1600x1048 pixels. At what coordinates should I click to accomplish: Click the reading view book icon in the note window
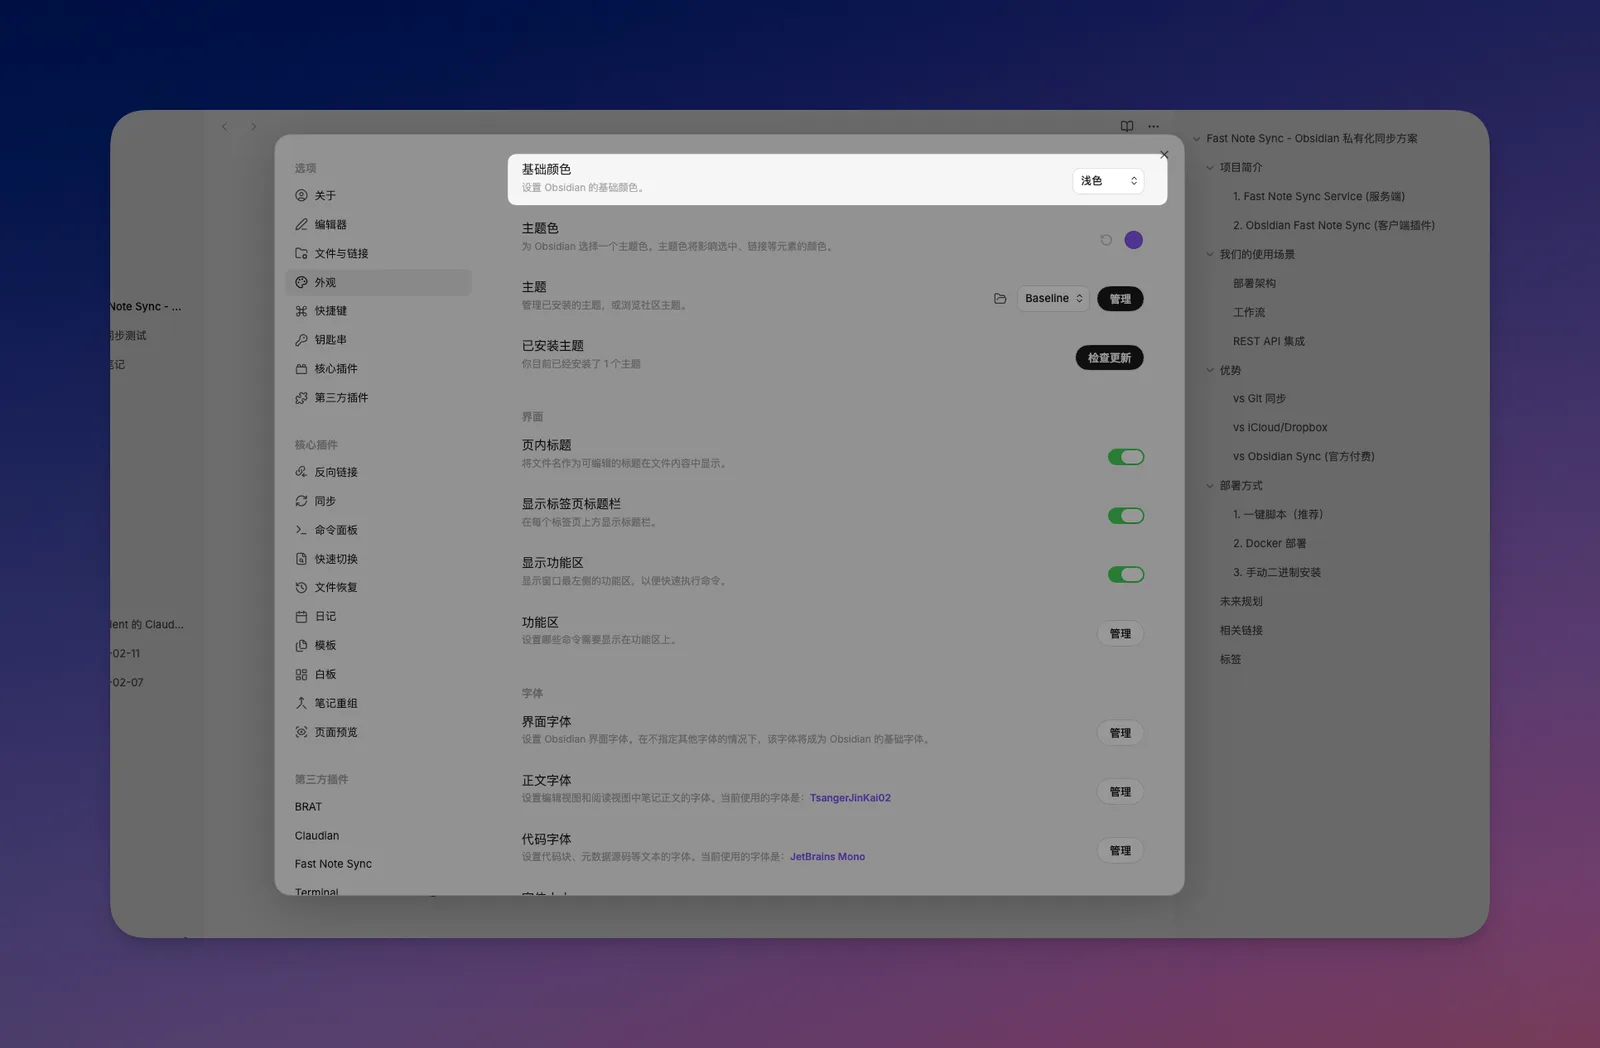click(x=1127, y=126)
